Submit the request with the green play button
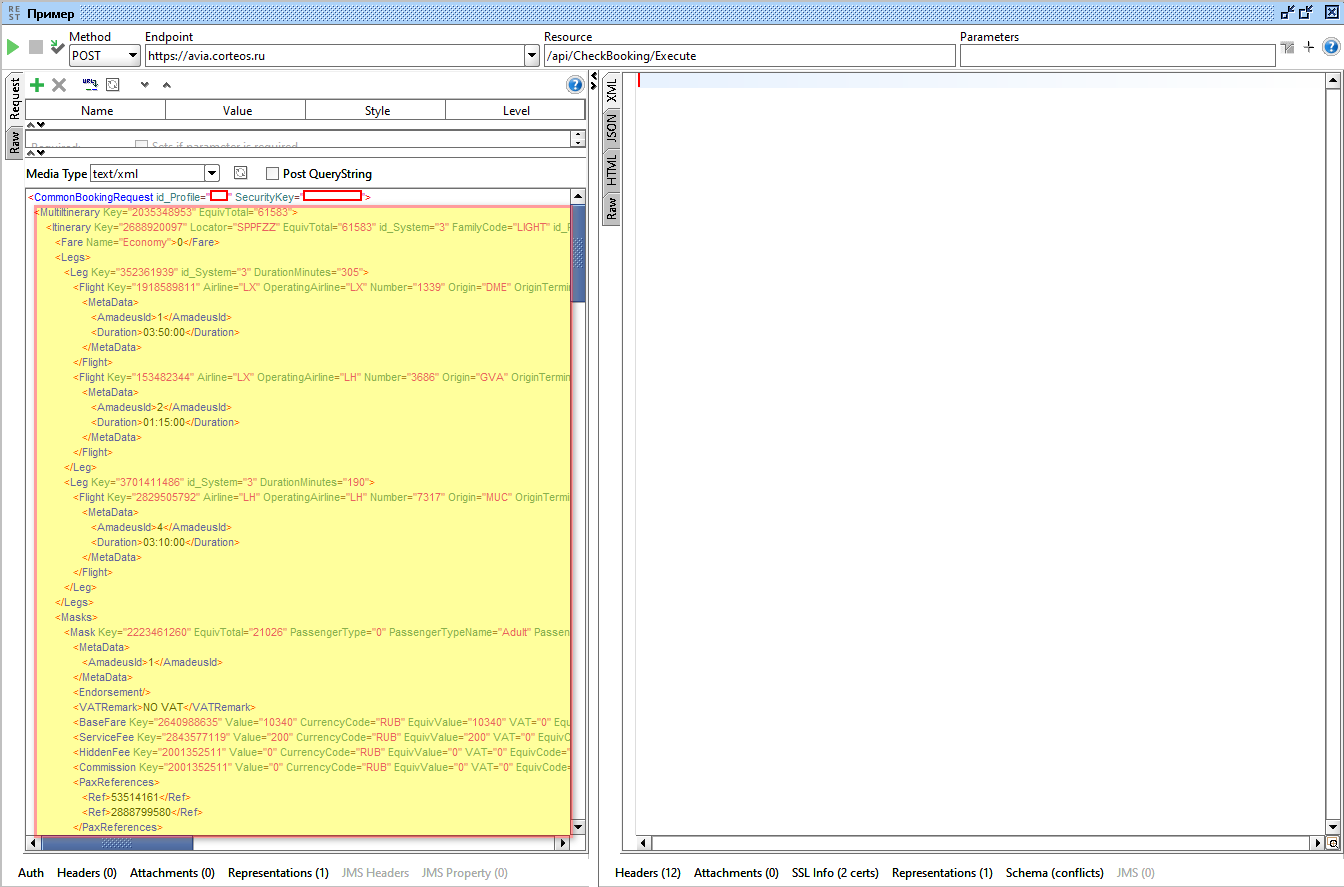Viewport: 1344px width, 887px height. coord(13,47)
